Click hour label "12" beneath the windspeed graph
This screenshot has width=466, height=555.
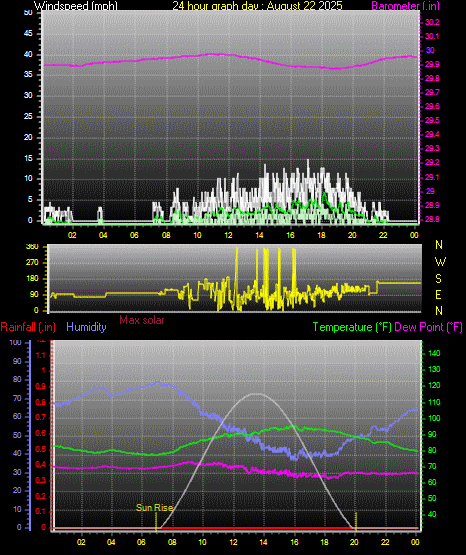coord(228,235)
